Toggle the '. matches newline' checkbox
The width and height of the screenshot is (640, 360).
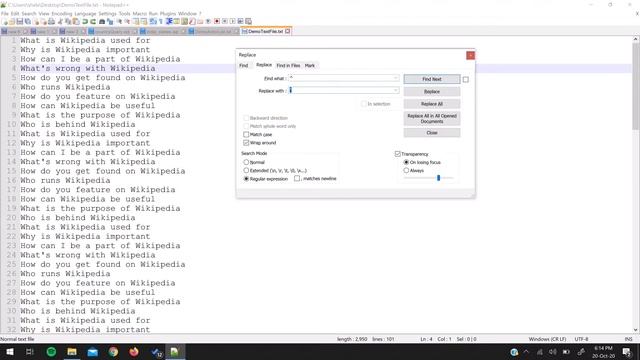coord(297,178)
